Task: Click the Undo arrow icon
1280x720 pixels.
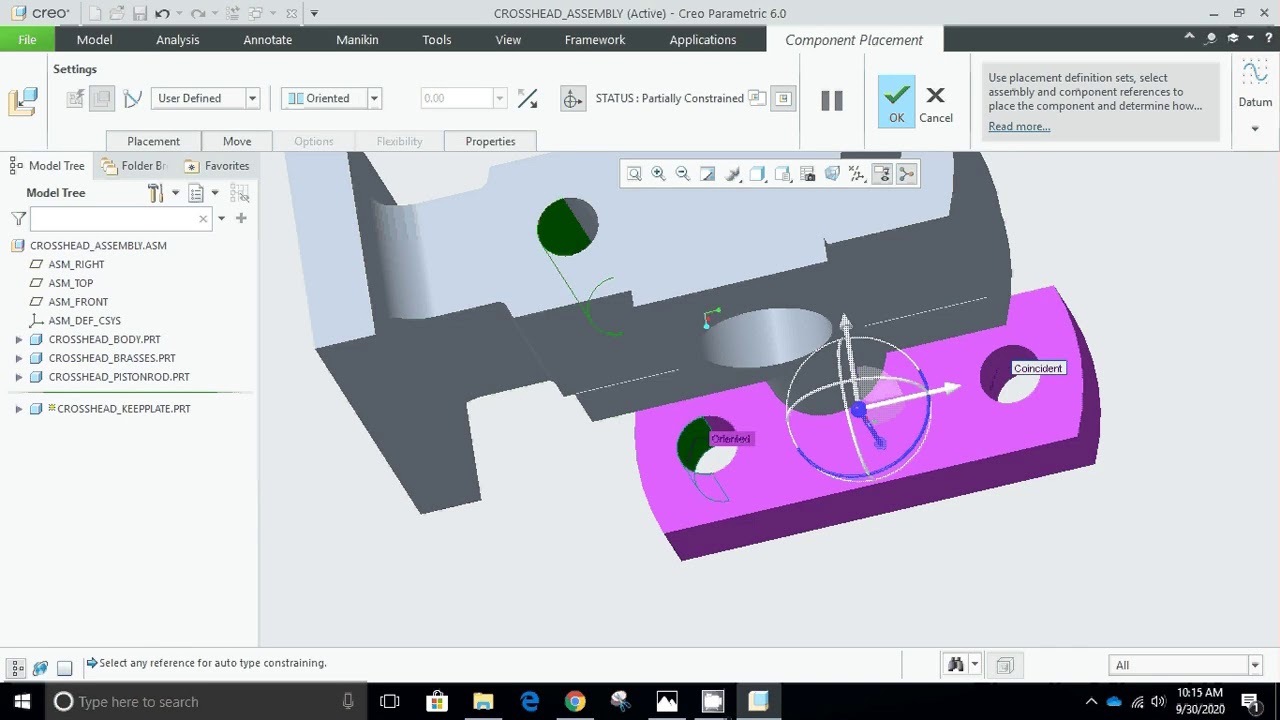Action: 162,13
